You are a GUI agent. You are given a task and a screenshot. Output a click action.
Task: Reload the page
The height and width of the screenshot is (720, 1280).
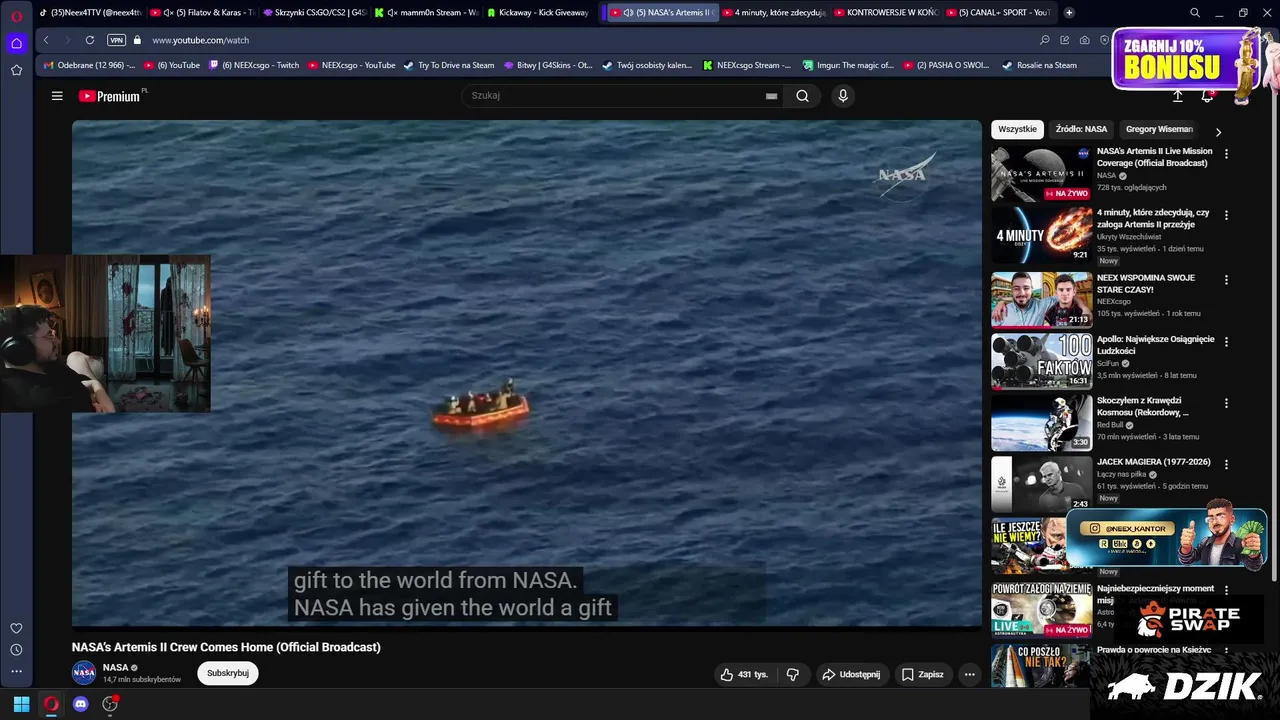[90, 40]
